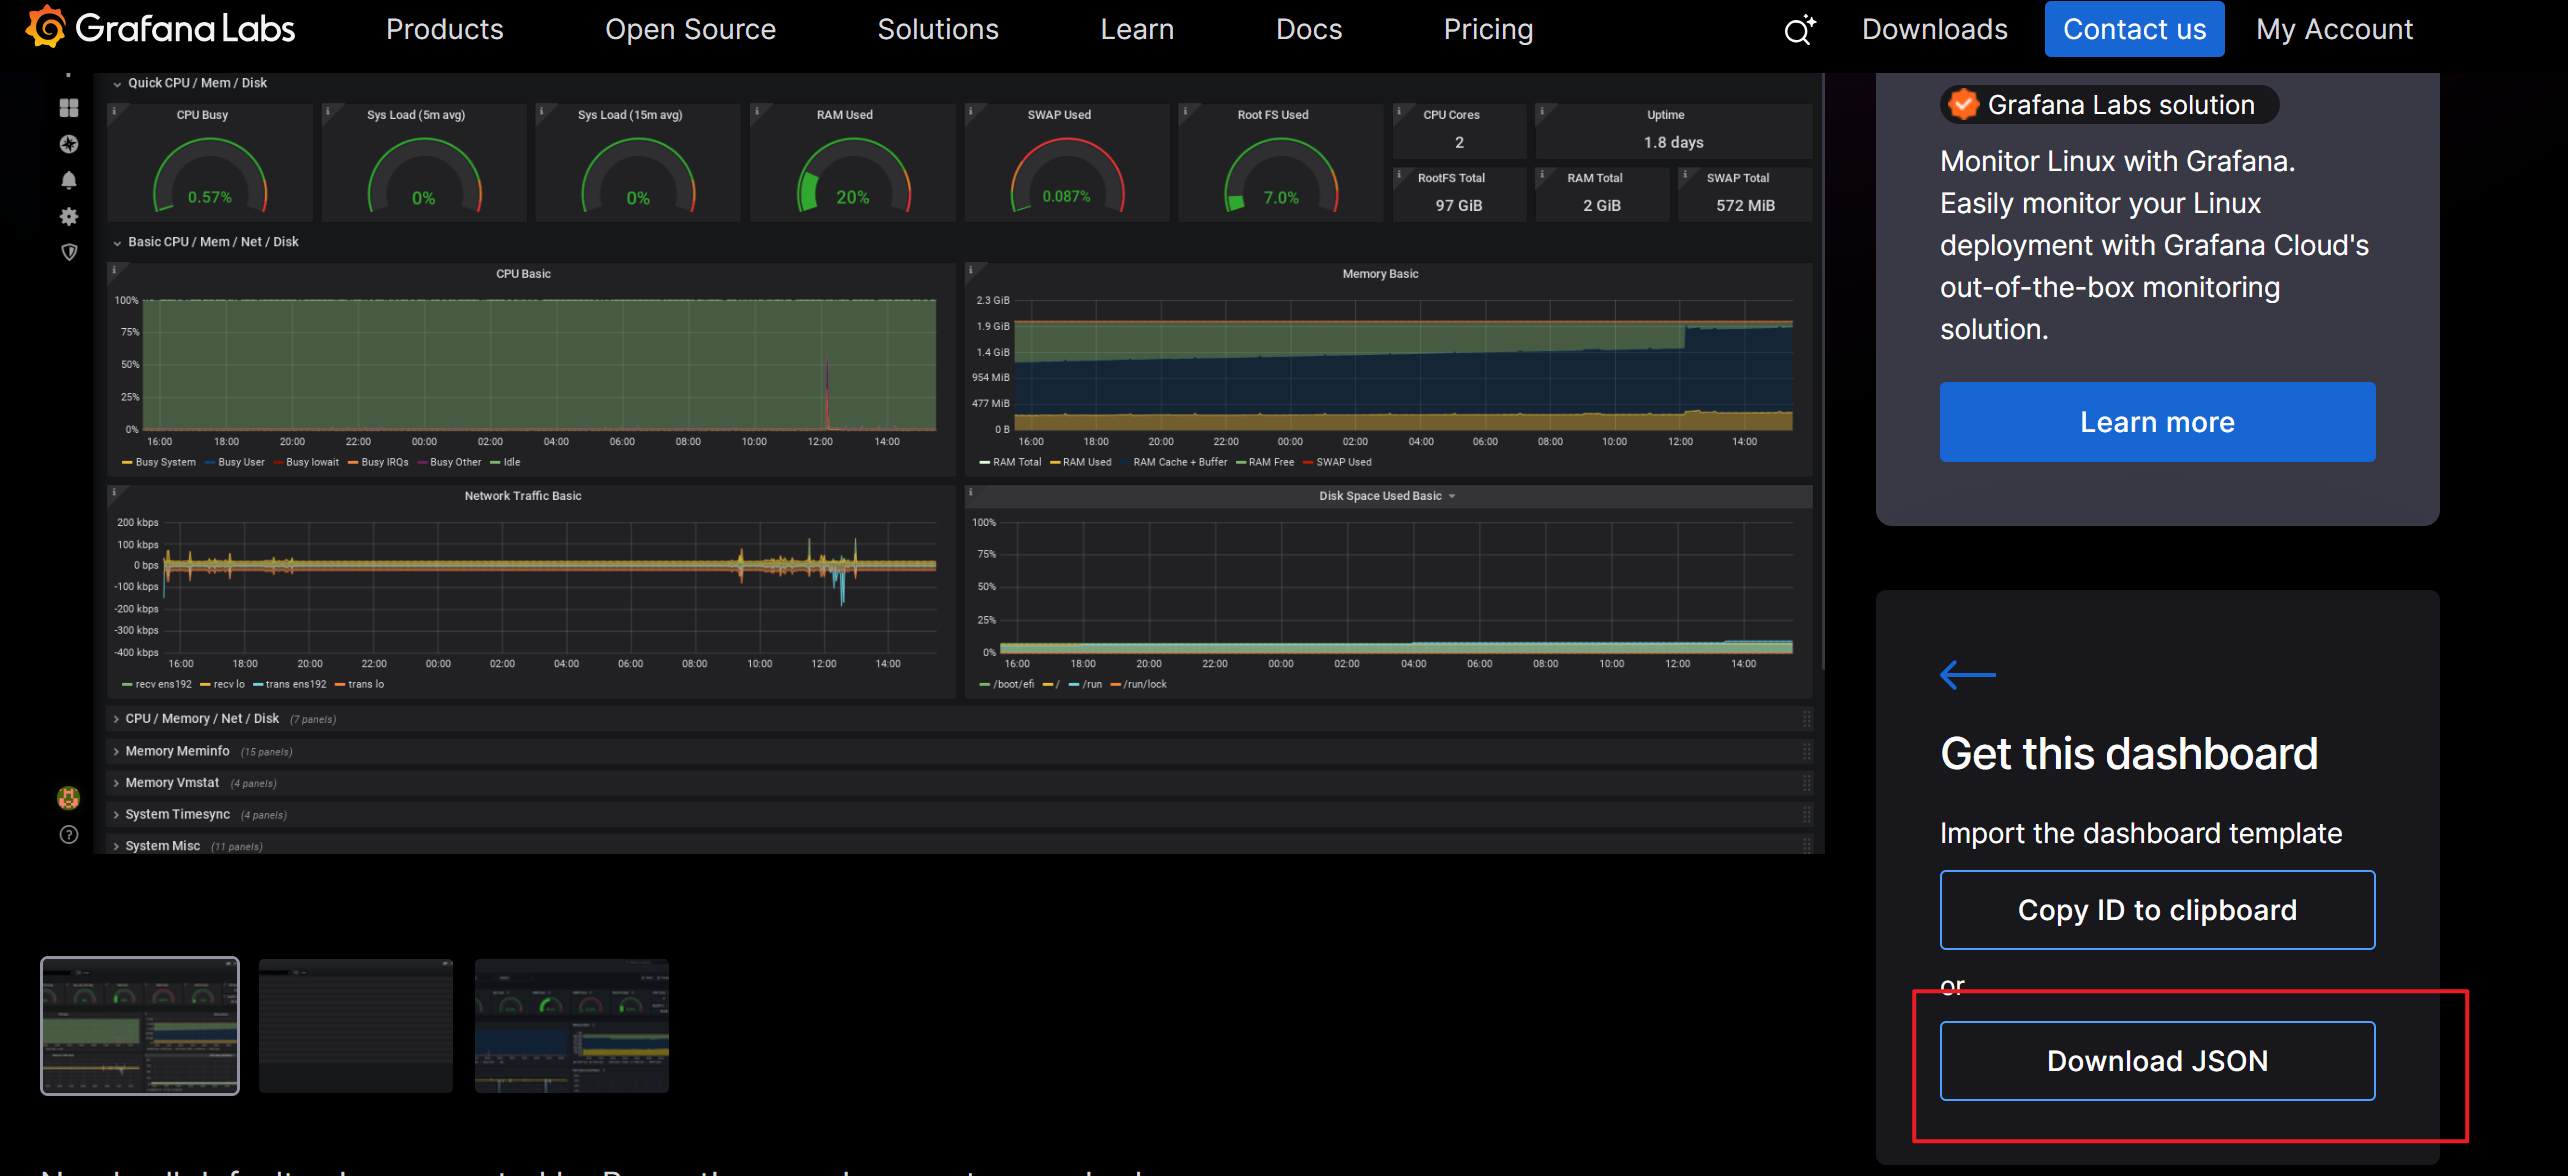Click the Grafana Labs logo
2568x1176 pixels.
(160, 28)
